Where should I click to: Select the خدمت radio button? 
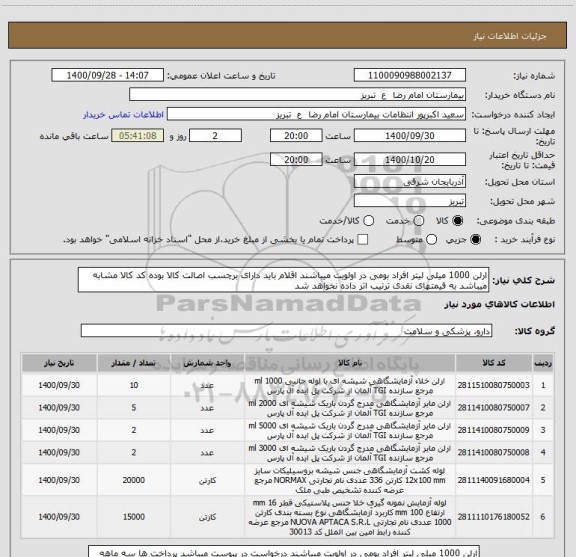419,221
